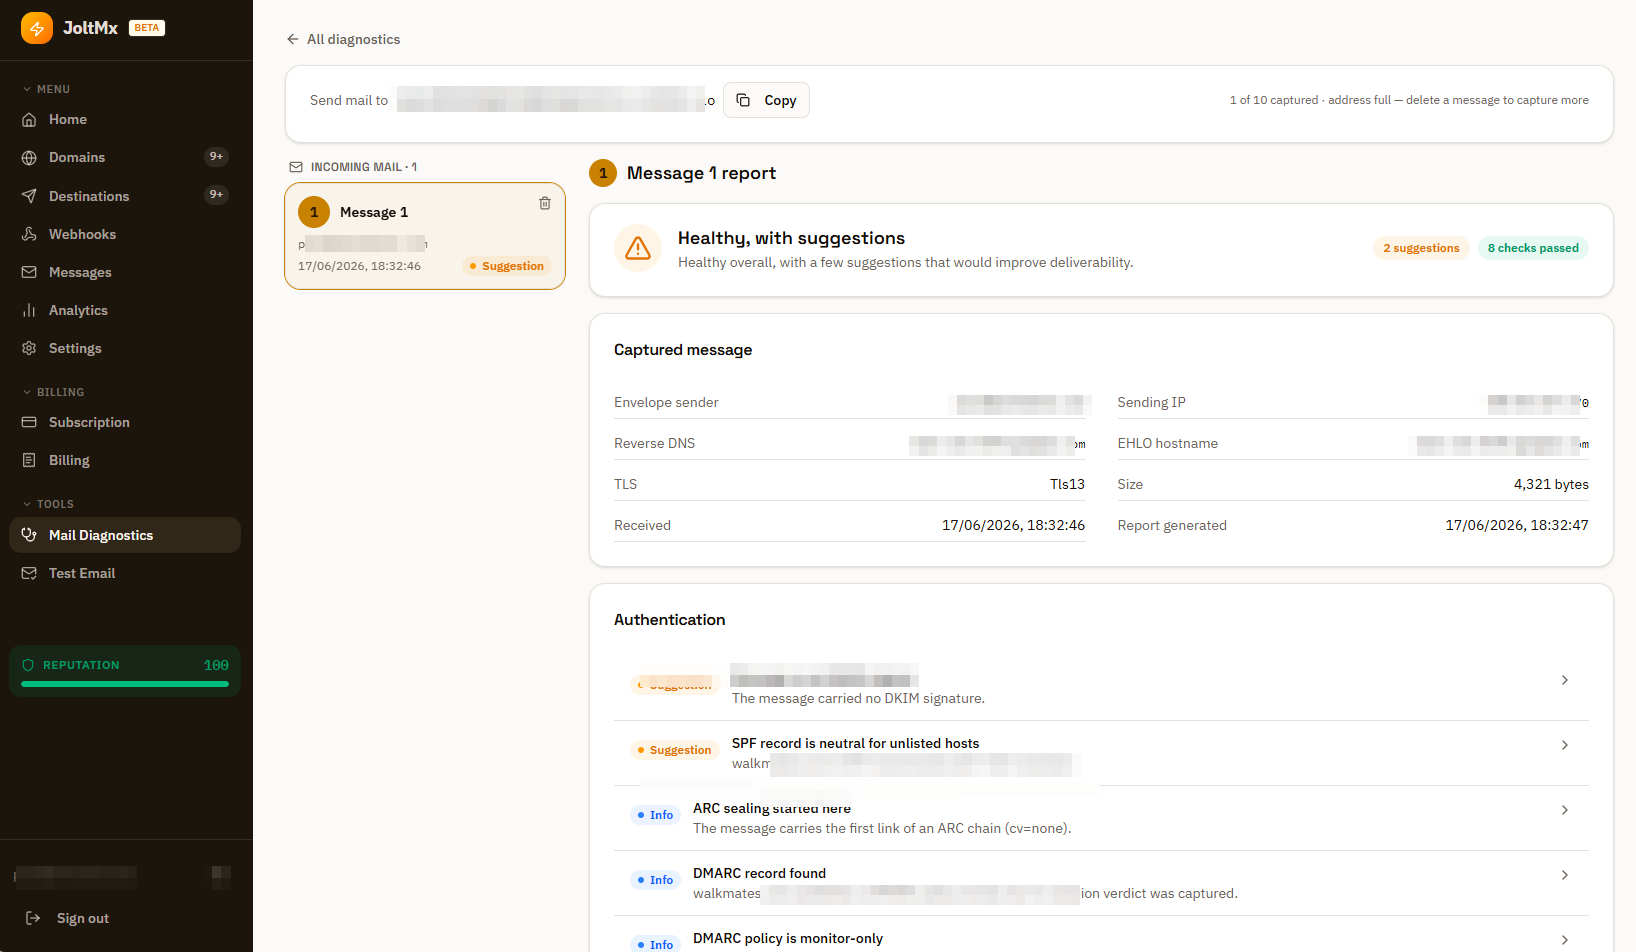Expand the DMARC record found row
Screen dimensions: 1636x952
1101,883
